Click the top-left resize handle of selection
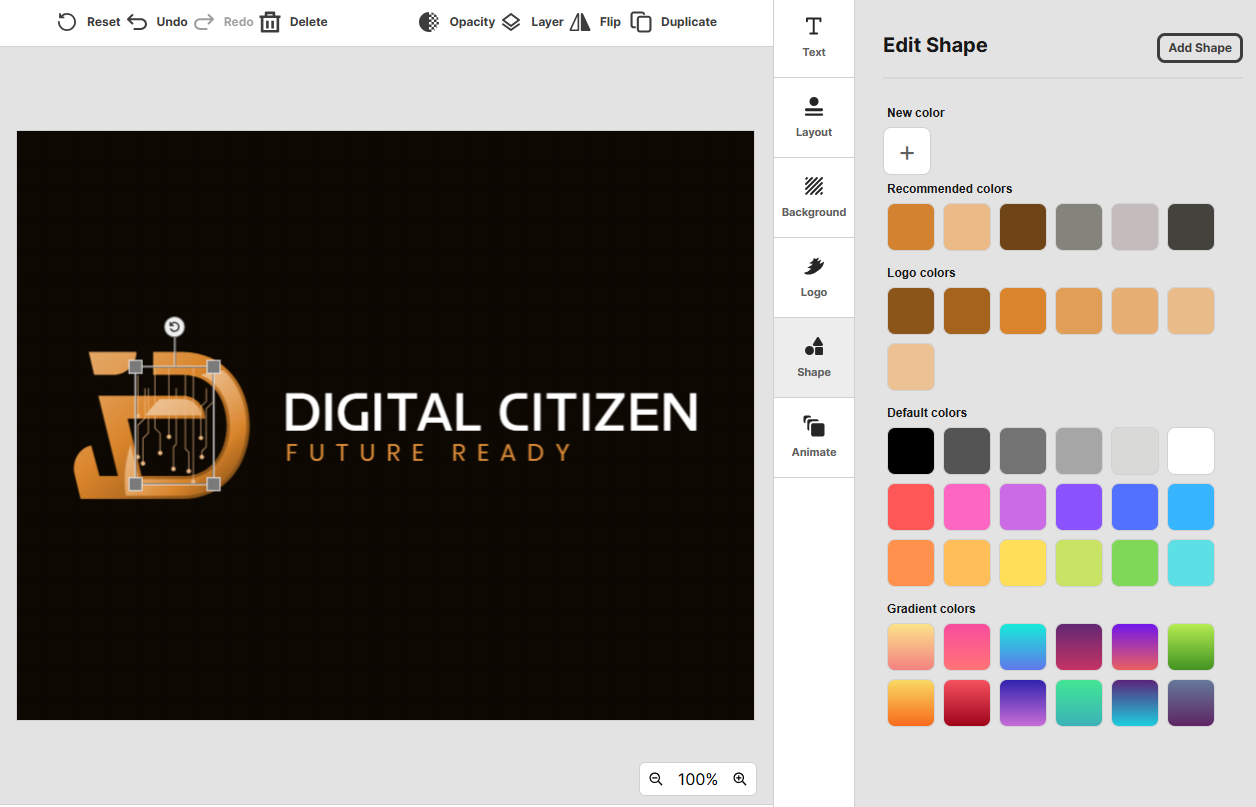Screen dimensions: 1256x807 click(136, 367)
